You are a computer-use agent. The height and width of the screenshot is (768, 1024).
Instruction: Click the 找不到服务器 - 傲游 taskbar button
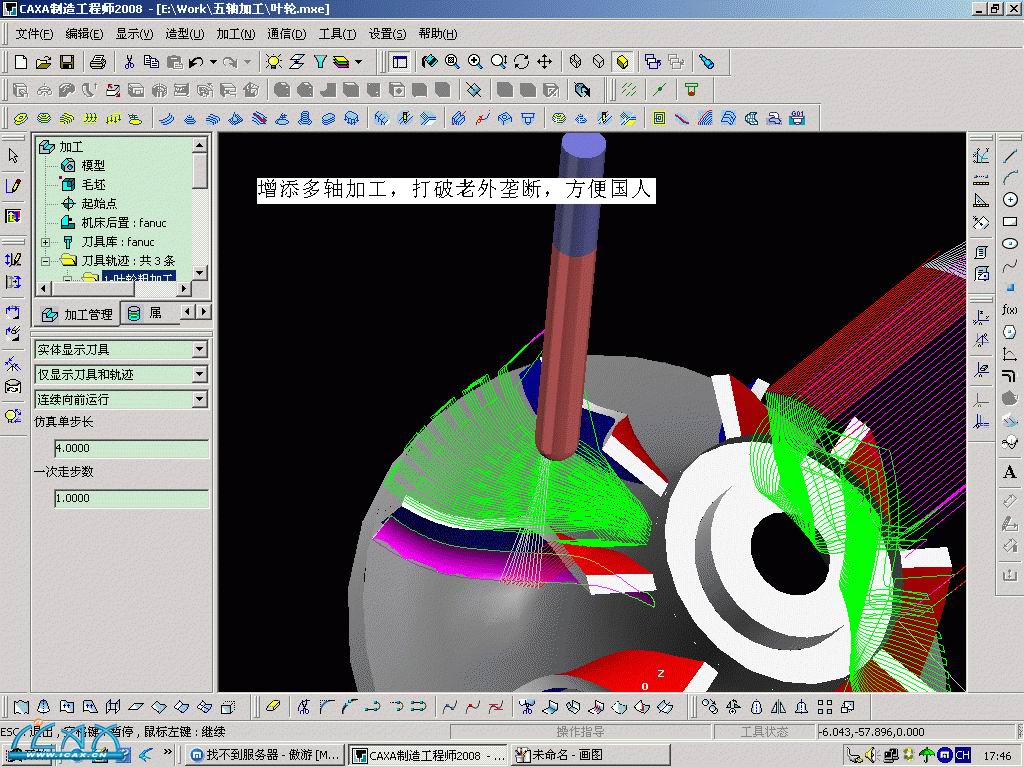pyautogui.click(x=265, y=755)
